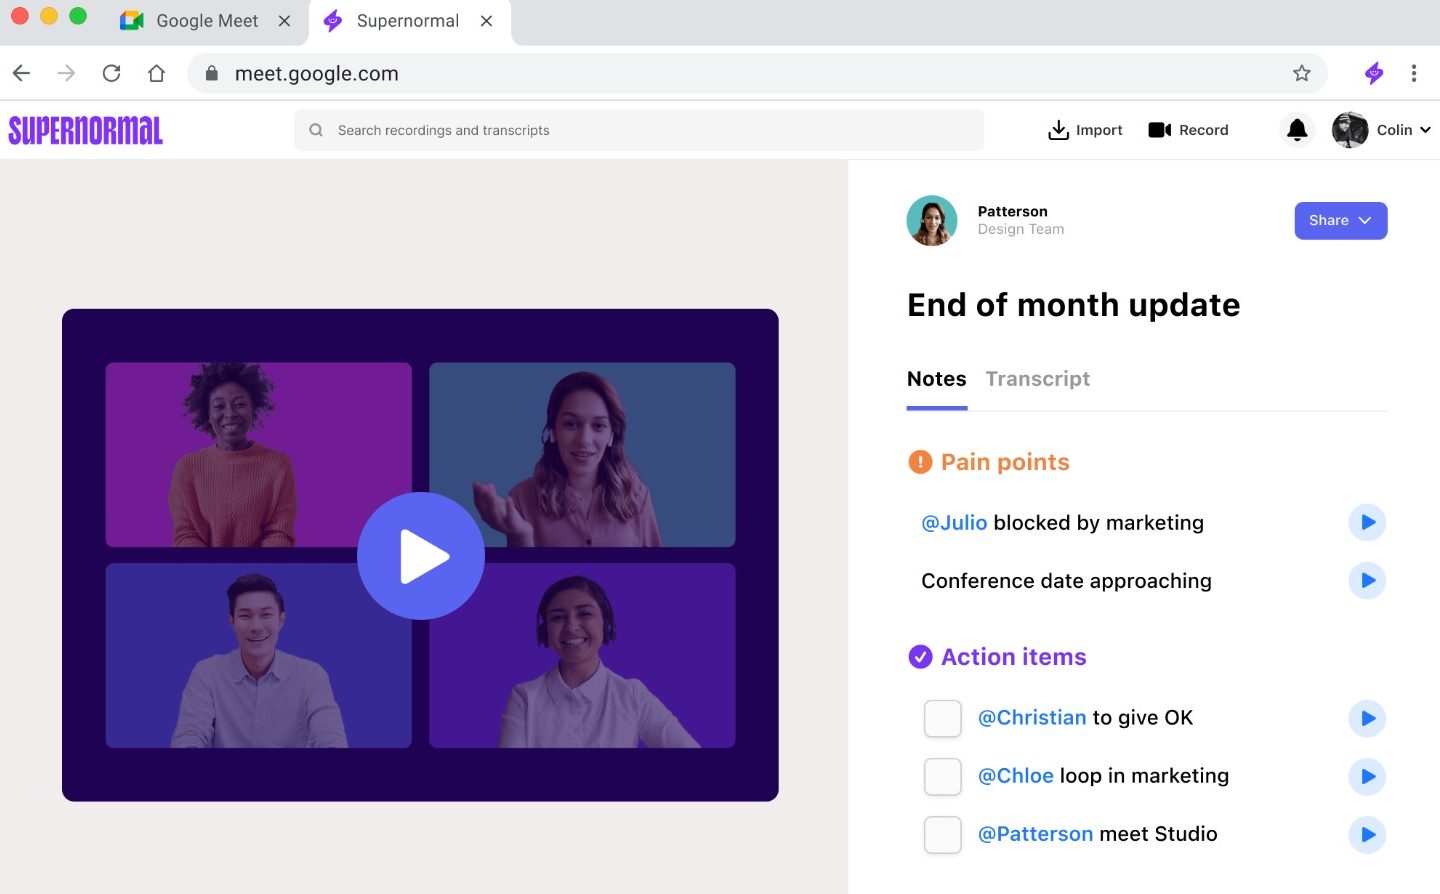Play the Conference date approaching clip

coord(1367,581)
